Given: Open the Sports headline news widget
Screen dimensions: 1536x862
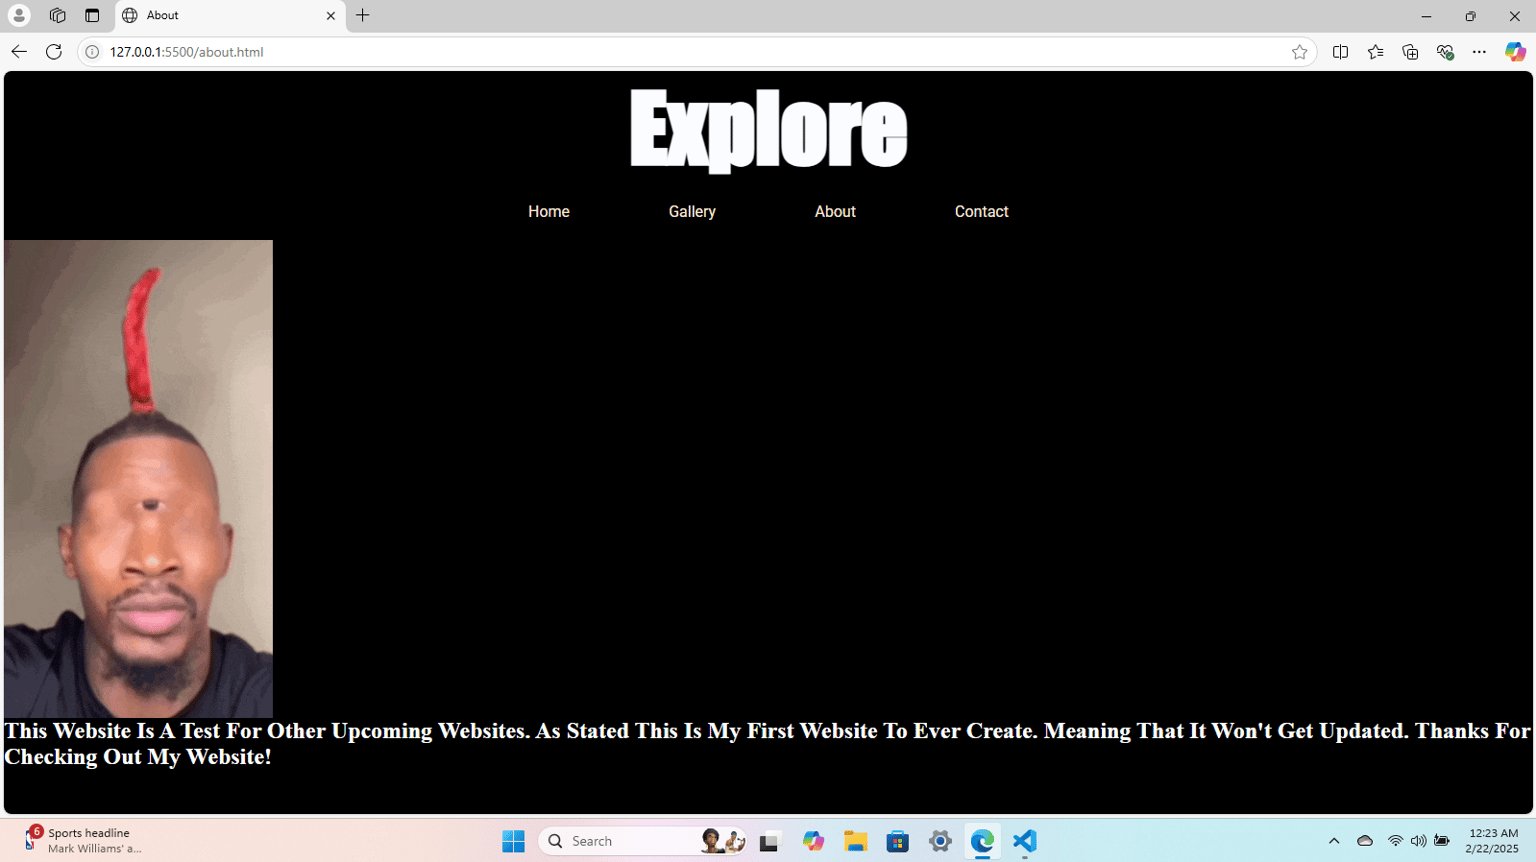Looking at the screenshot, I should [82, 840].
